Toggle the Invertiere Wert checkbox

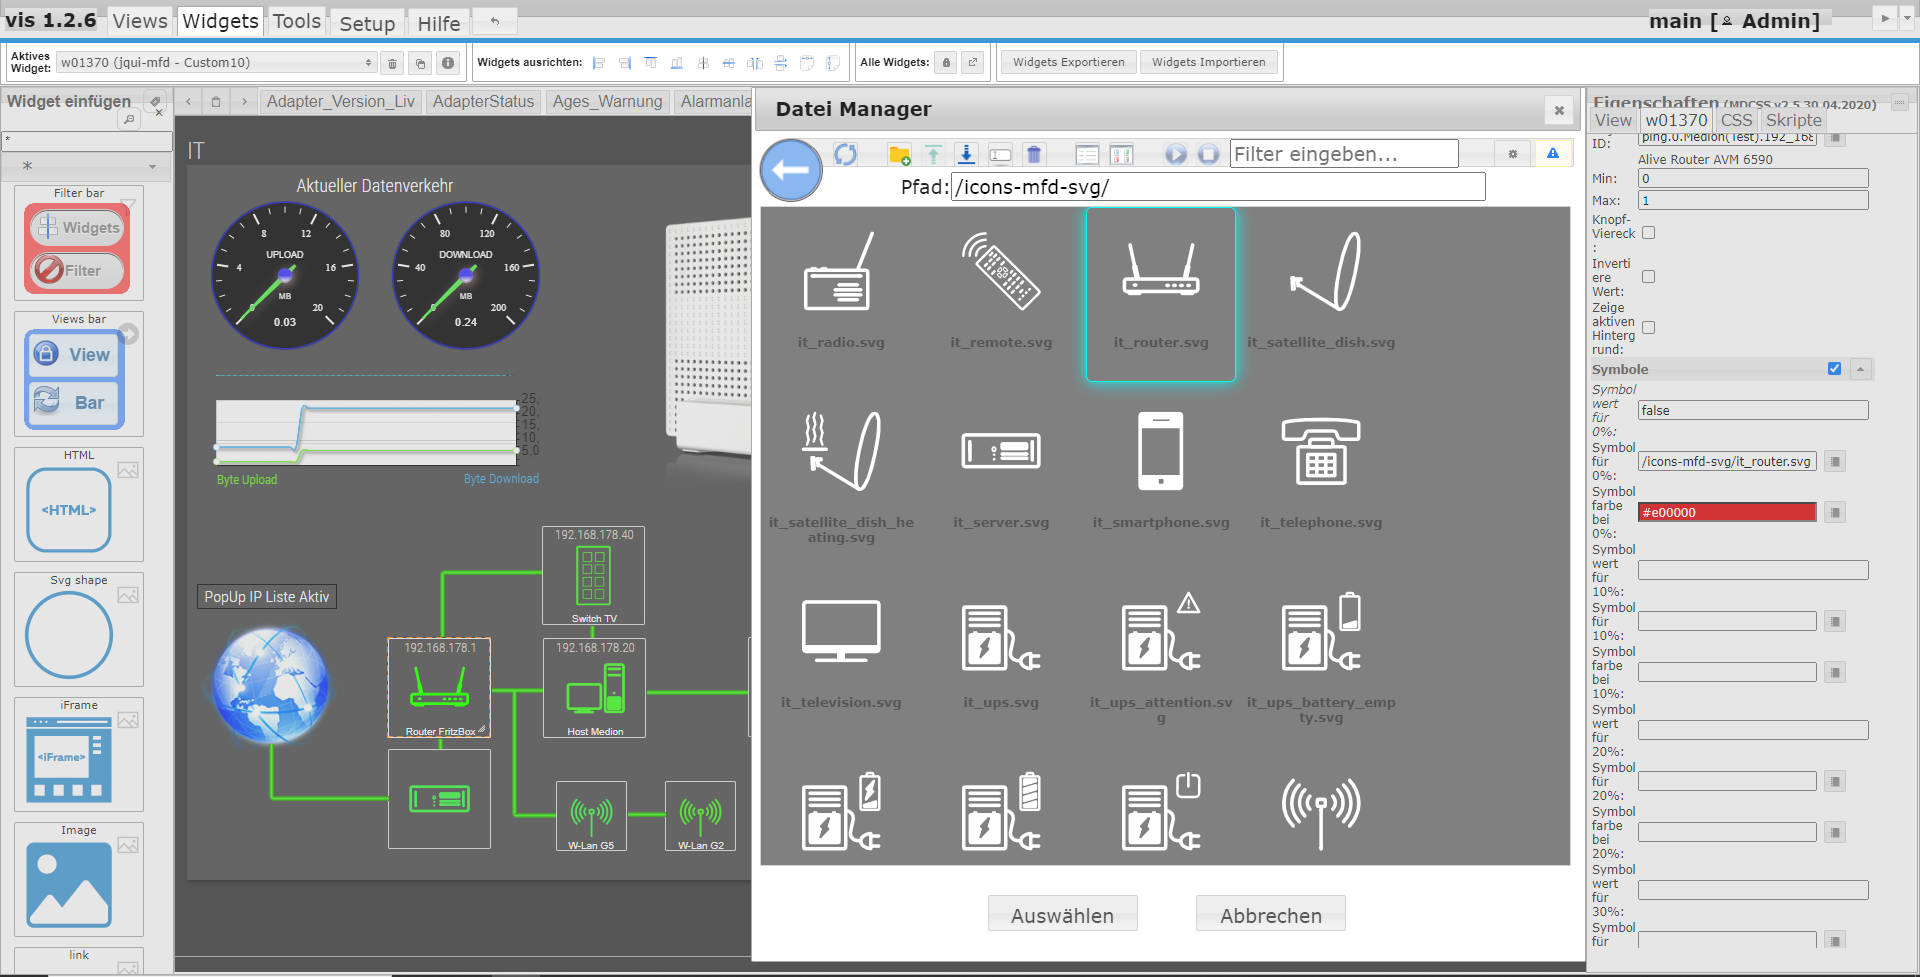point(1649,277)
